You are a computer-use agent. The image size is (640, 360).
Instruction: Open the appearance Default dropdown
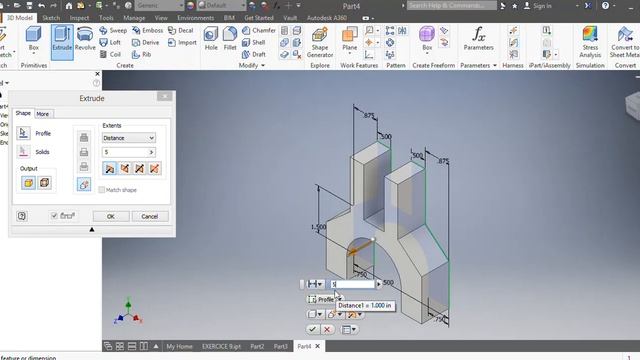pyautogui.click(x=221, y=6)
